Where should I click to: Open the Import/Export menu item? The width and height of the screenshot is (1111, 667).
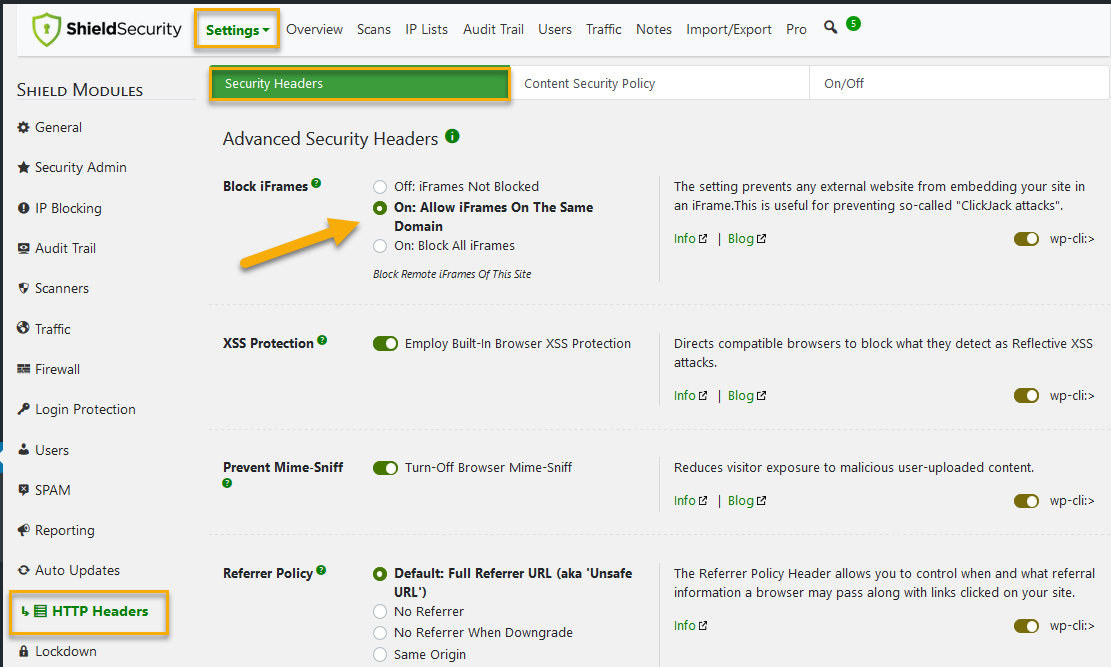(x=728, y=29)
